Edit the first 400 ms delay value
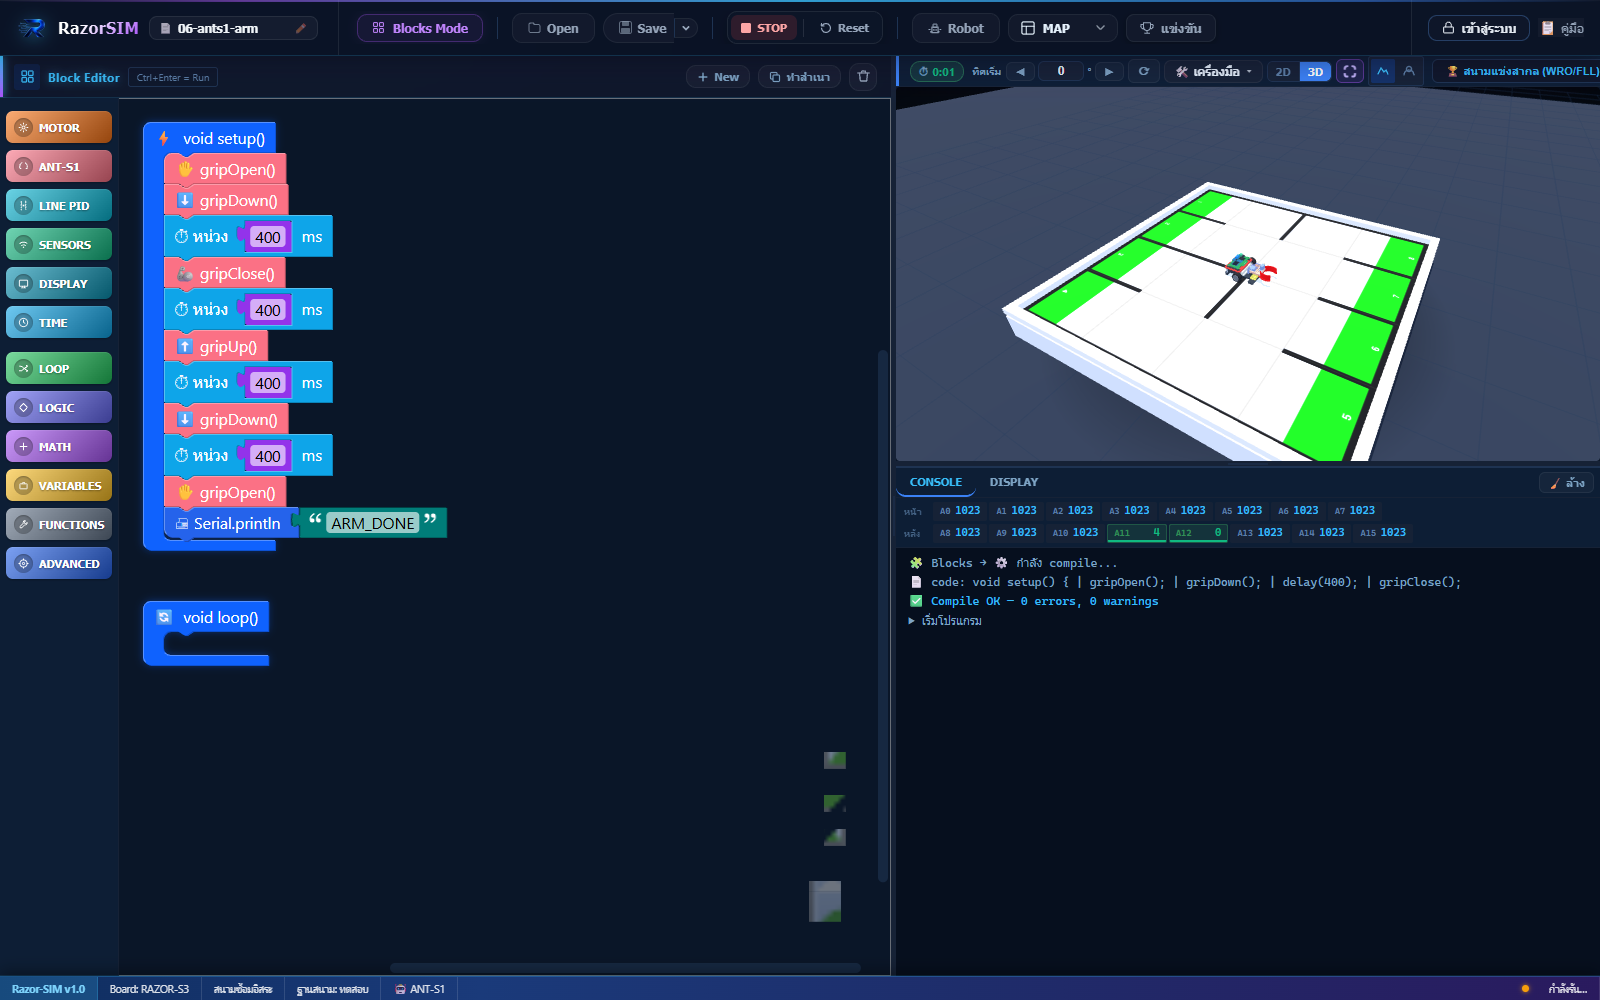This screenshot has height=1000, width=1600. tap(268, 237)
